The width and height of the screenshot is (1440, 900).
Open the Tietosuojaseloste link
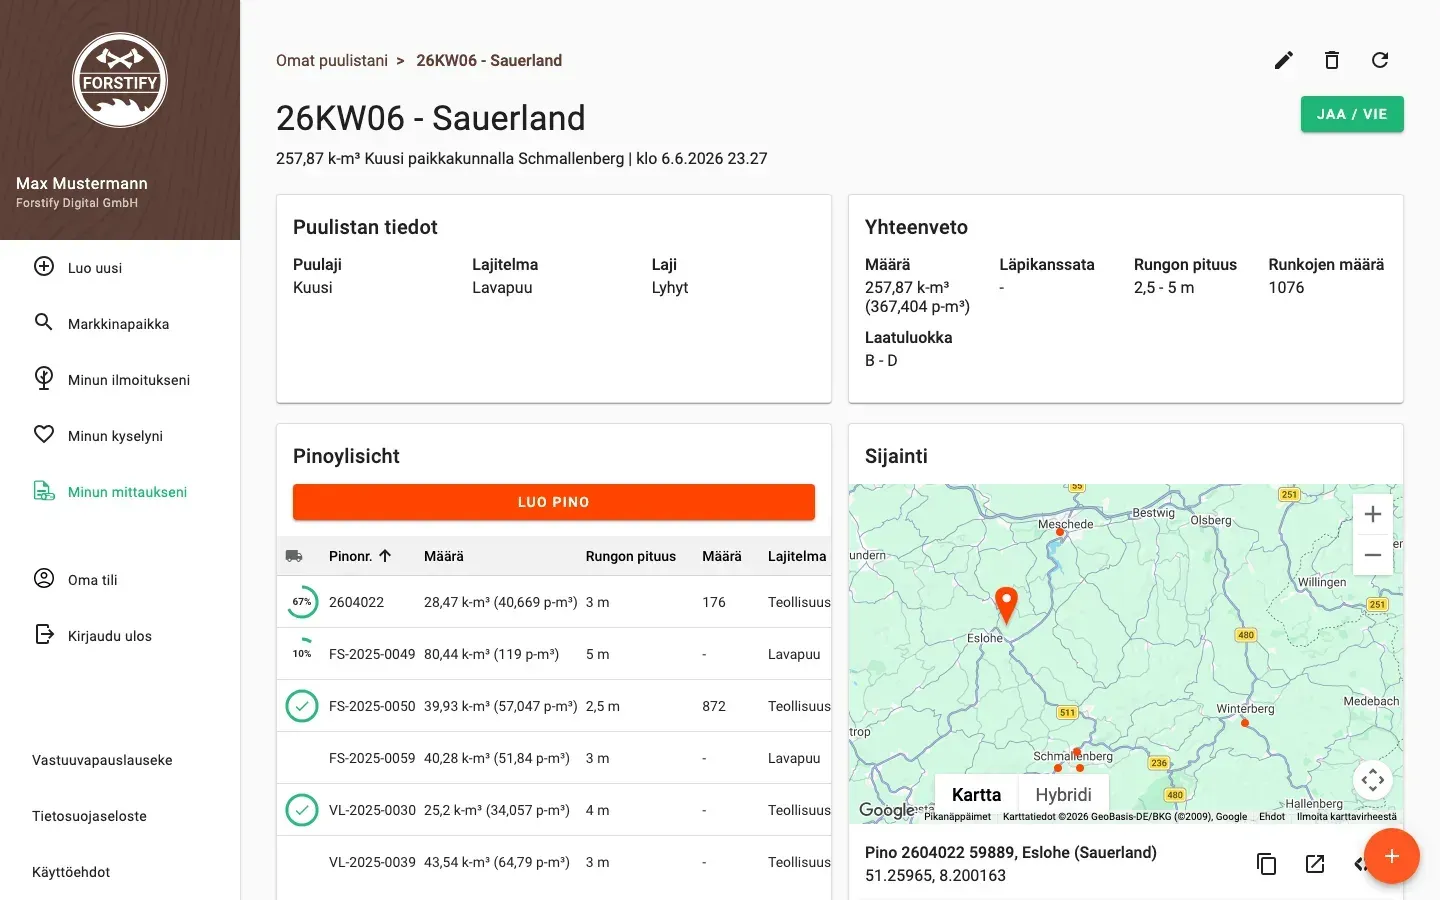[89, 816]
